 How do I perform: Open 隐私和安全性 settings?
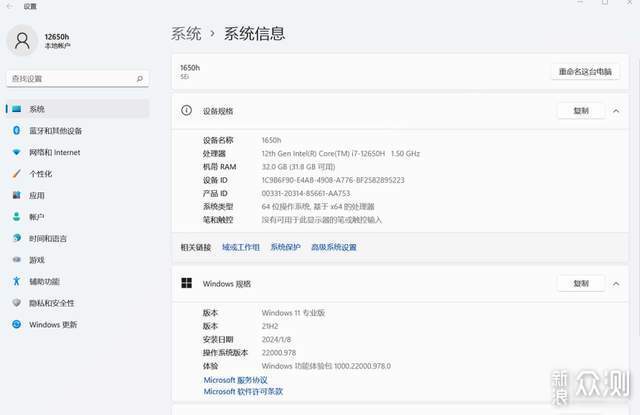coord(78,303)
